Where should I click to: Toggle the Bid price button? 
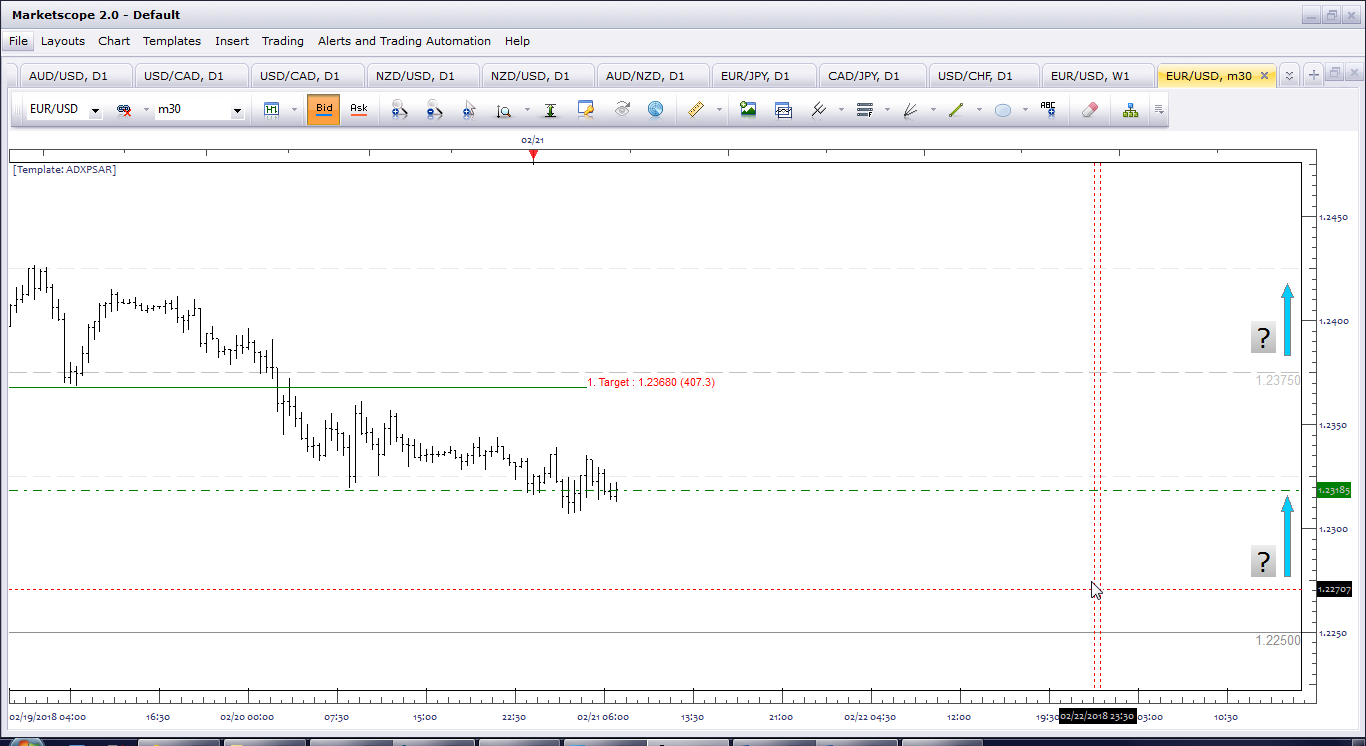tap(324, 110)
